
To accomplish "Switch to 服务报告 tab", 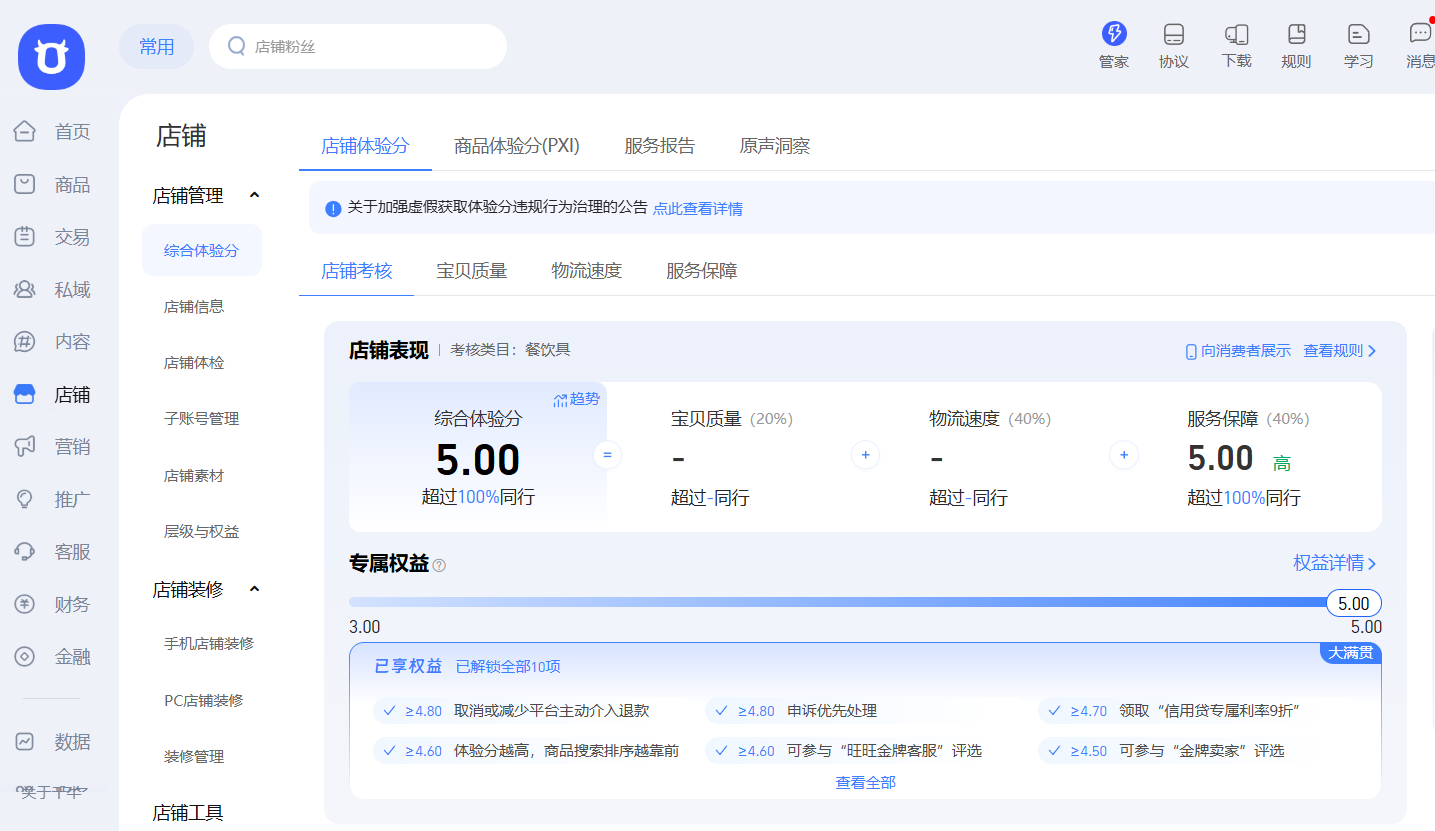I will click(x=660, y=146).
